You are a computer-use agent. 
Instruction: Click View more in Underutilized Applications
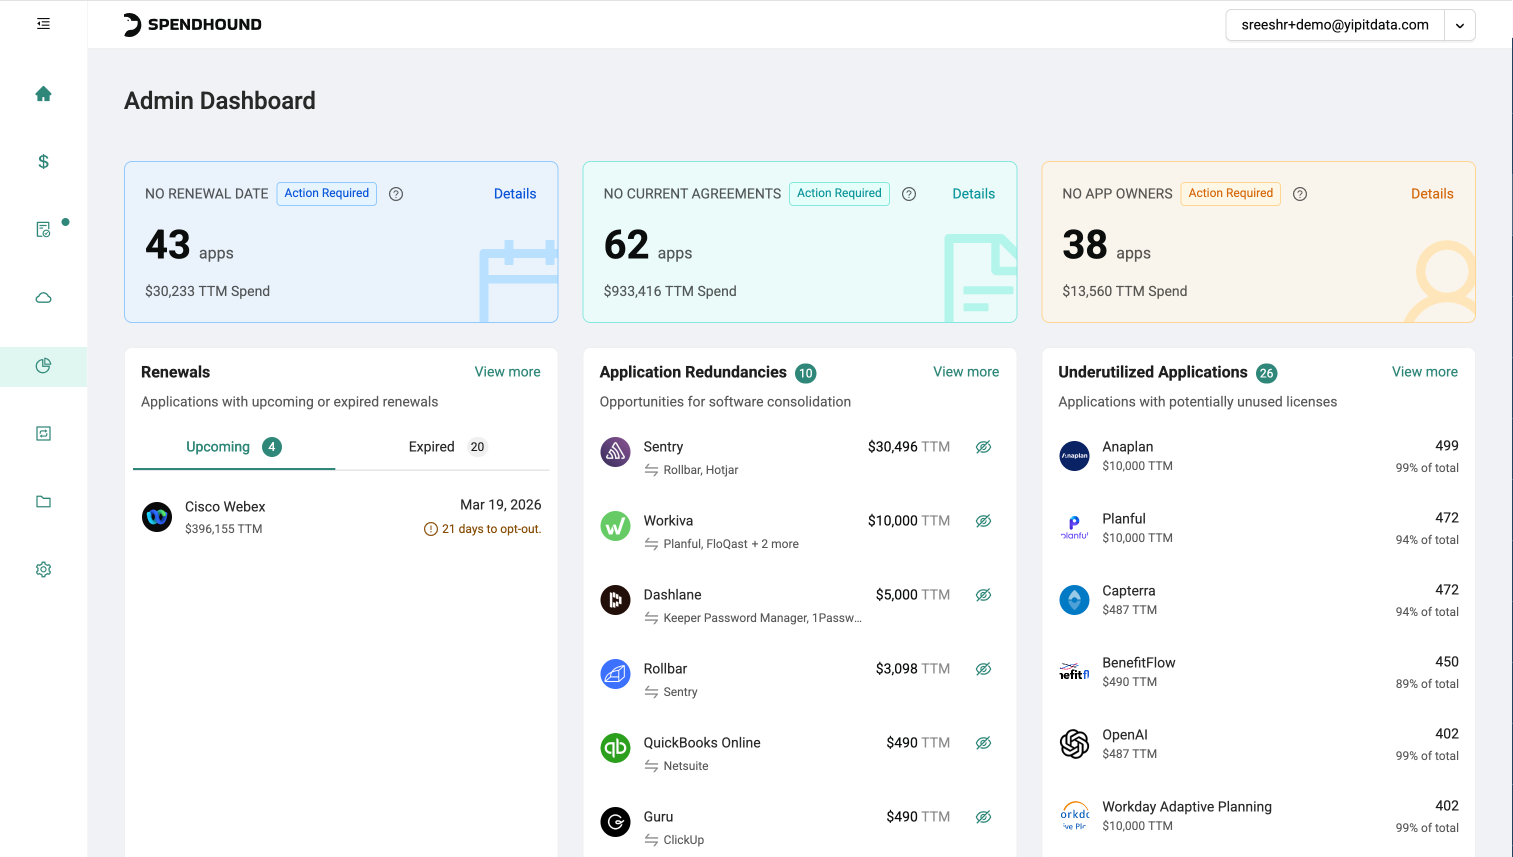(x=1424, y=372)
